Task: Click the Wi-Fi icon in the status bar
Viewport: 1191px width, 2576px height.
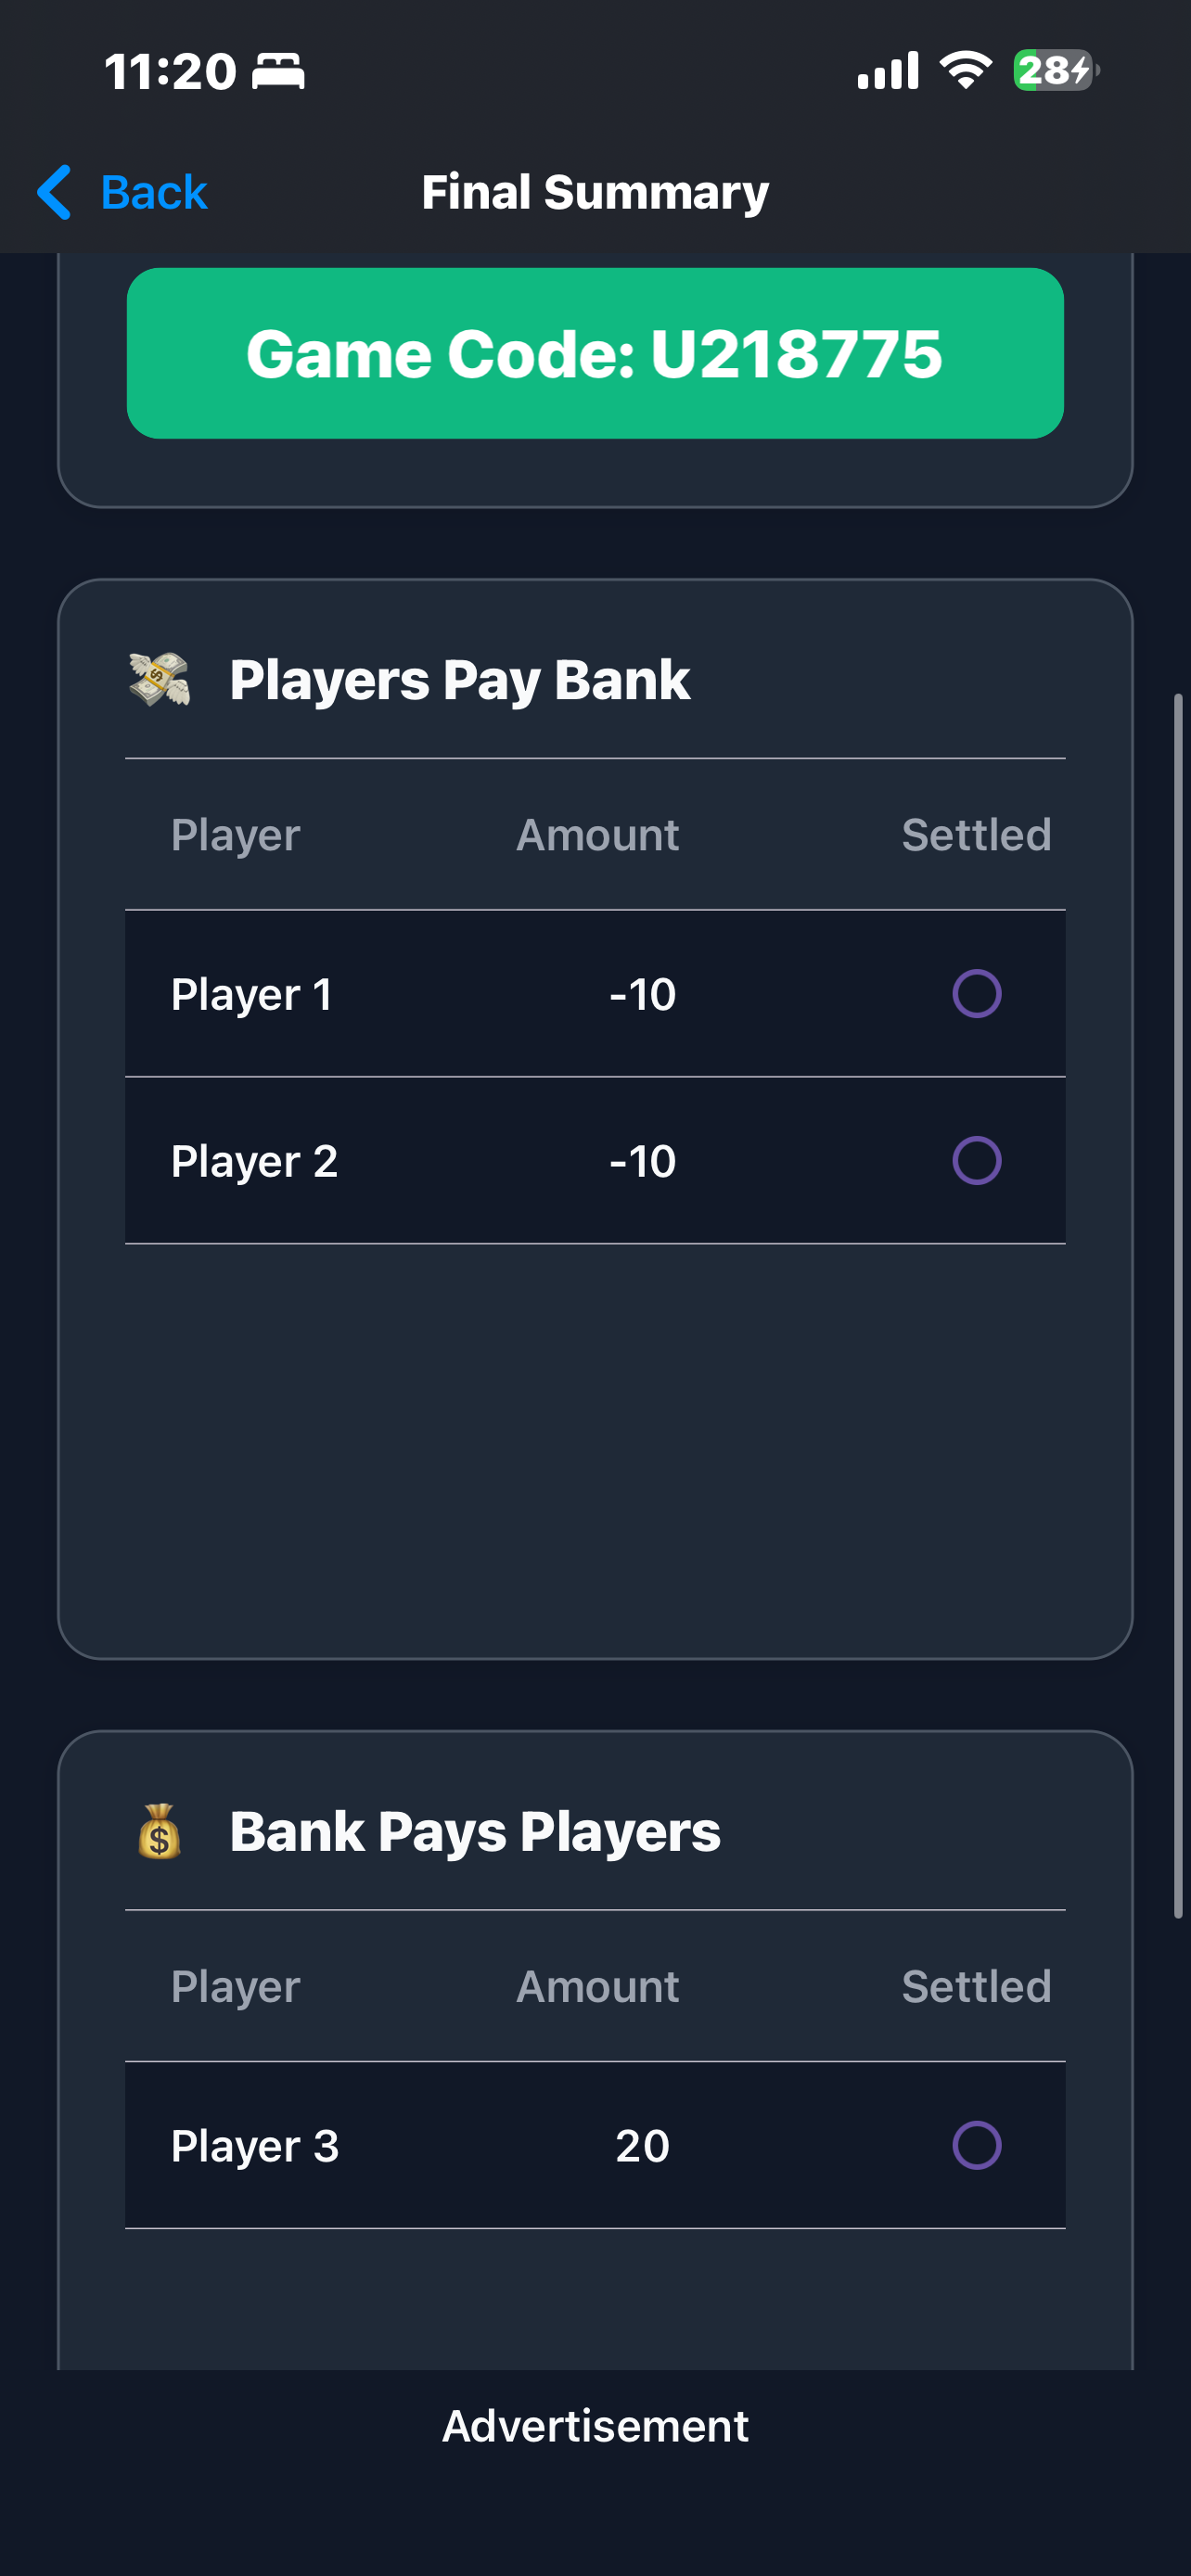Action: [963, 68]
